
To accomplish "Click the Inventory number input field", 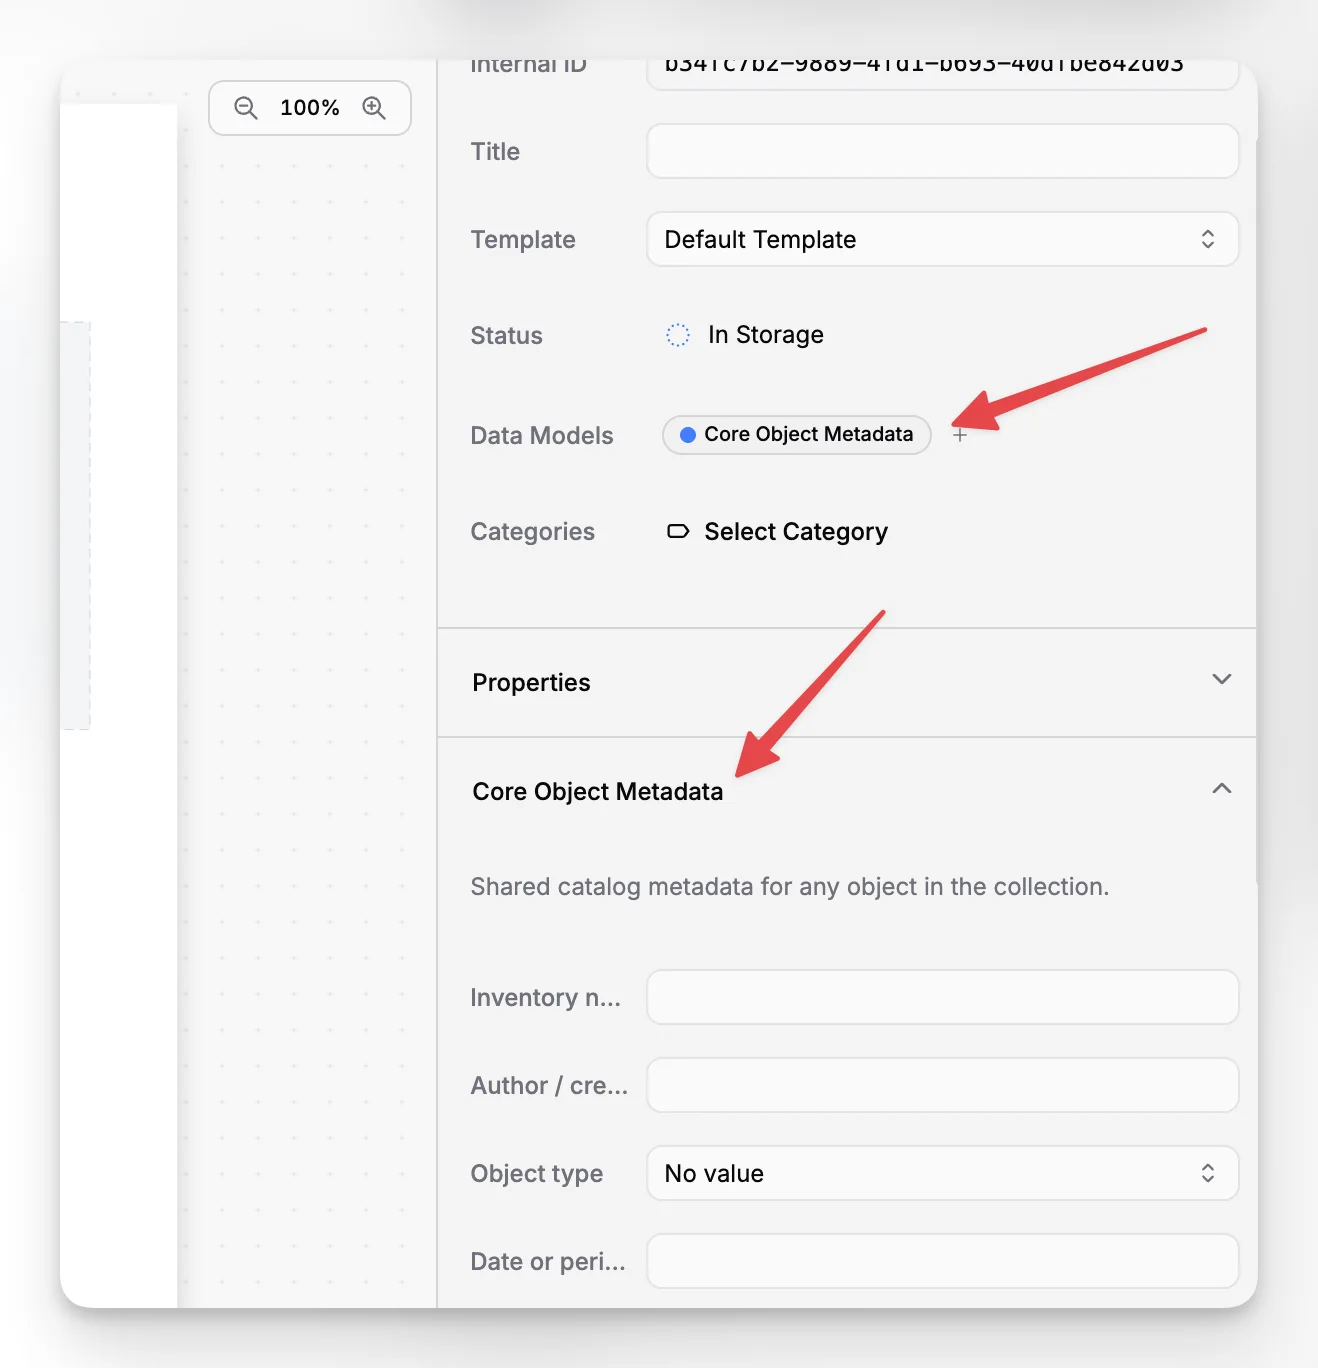I will point(942,997).
